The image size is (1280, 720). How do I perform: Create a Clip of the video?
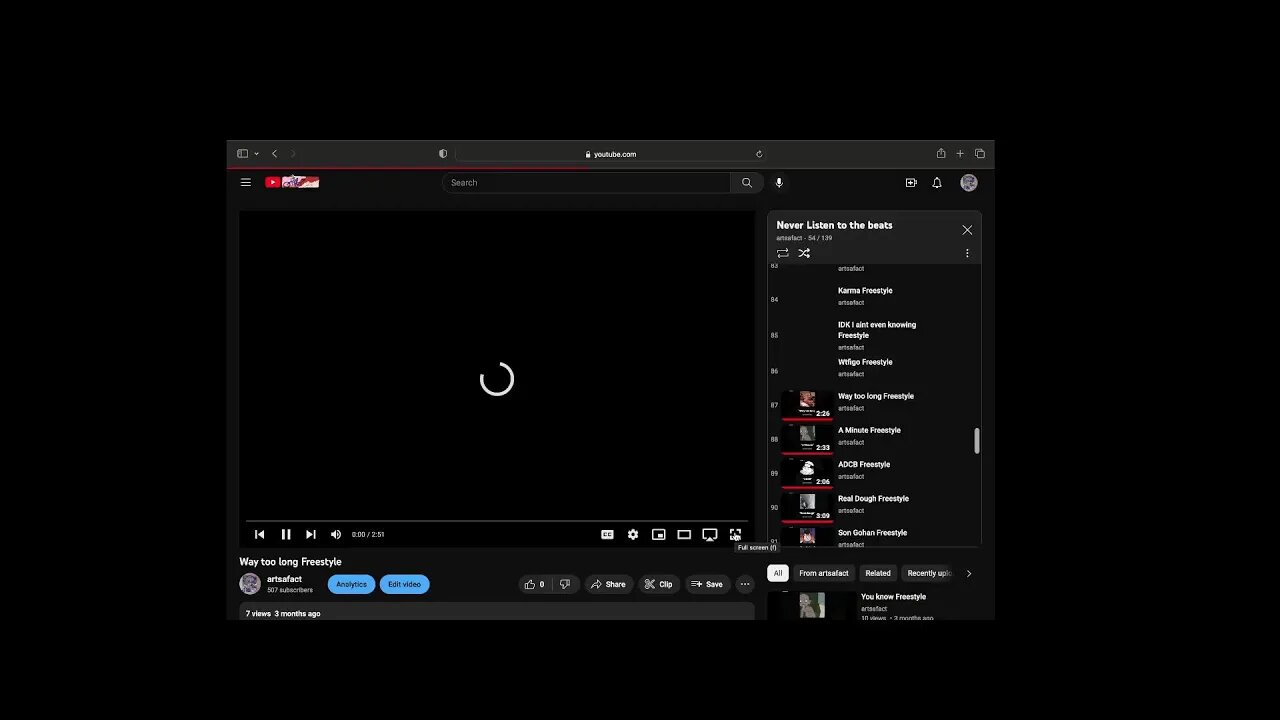658,584
